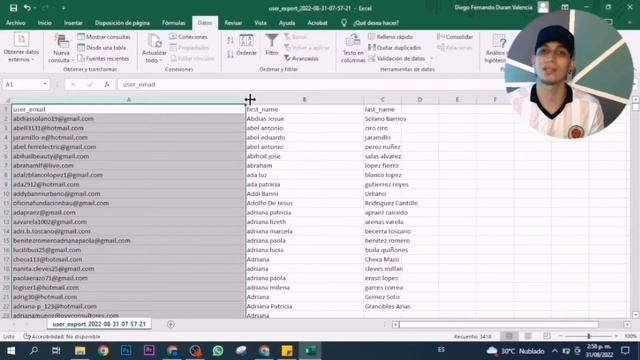Viewport: 640px width, 360px height.
Task: Switch to Page Layout view icon
Action: pos(528,336)
